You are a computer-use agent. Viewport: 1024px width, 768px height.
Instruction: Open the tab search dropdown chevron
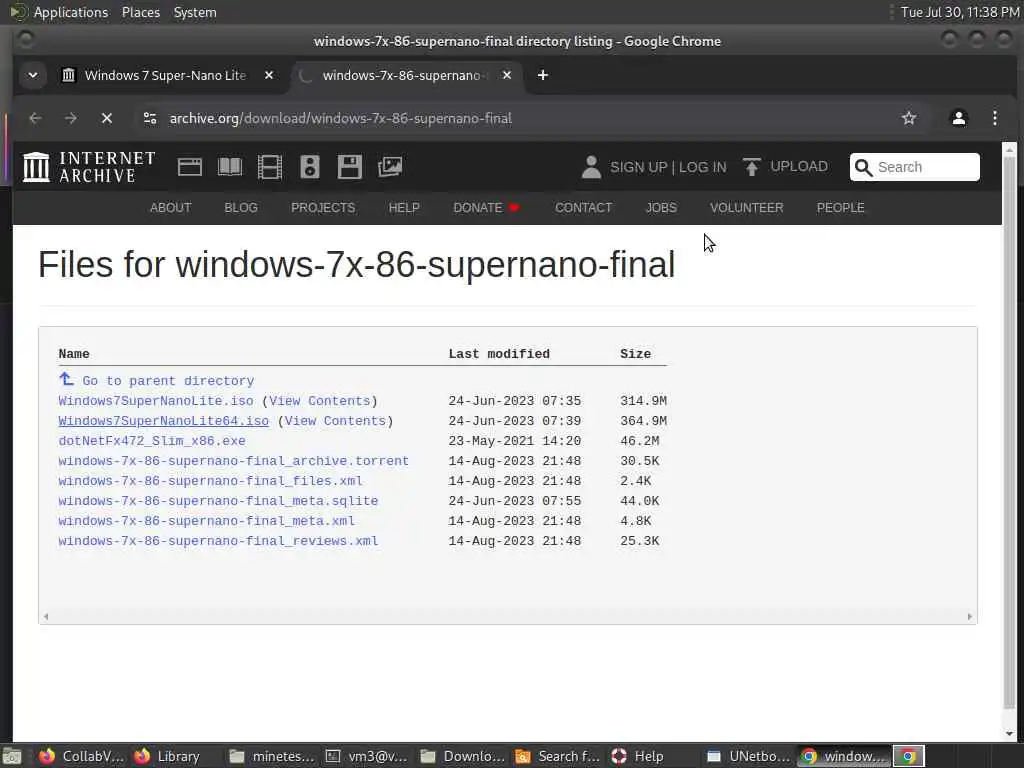pyautogui.click(x=33, y=76)
